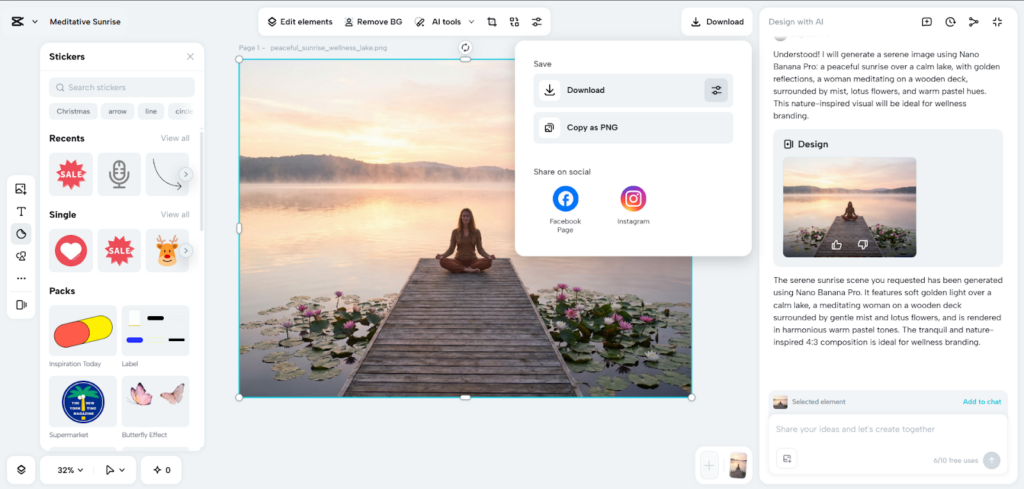Like the generated design with thumbs up
Viewport: 1024px width, 489px height.
(837, 245)
